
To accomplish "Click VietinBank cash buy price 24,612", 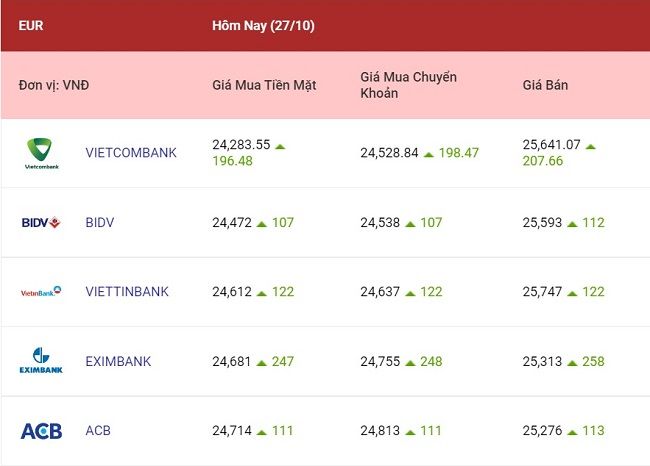I will (x=232, y=291).
